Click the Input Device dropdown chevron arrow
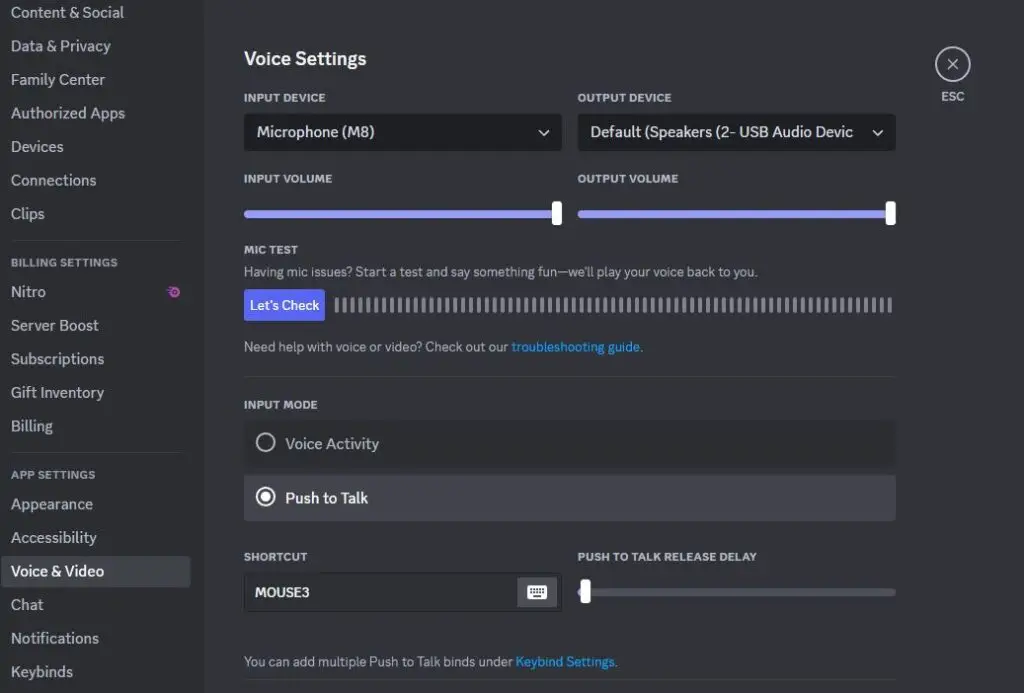 click(x=543, y=133)
